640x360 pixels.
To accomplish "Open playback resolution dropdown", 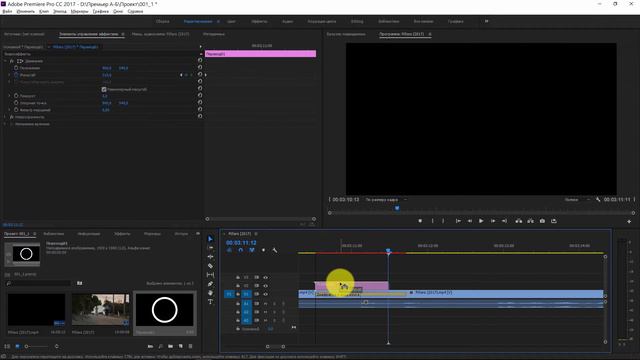I will [x=577, y=200].
